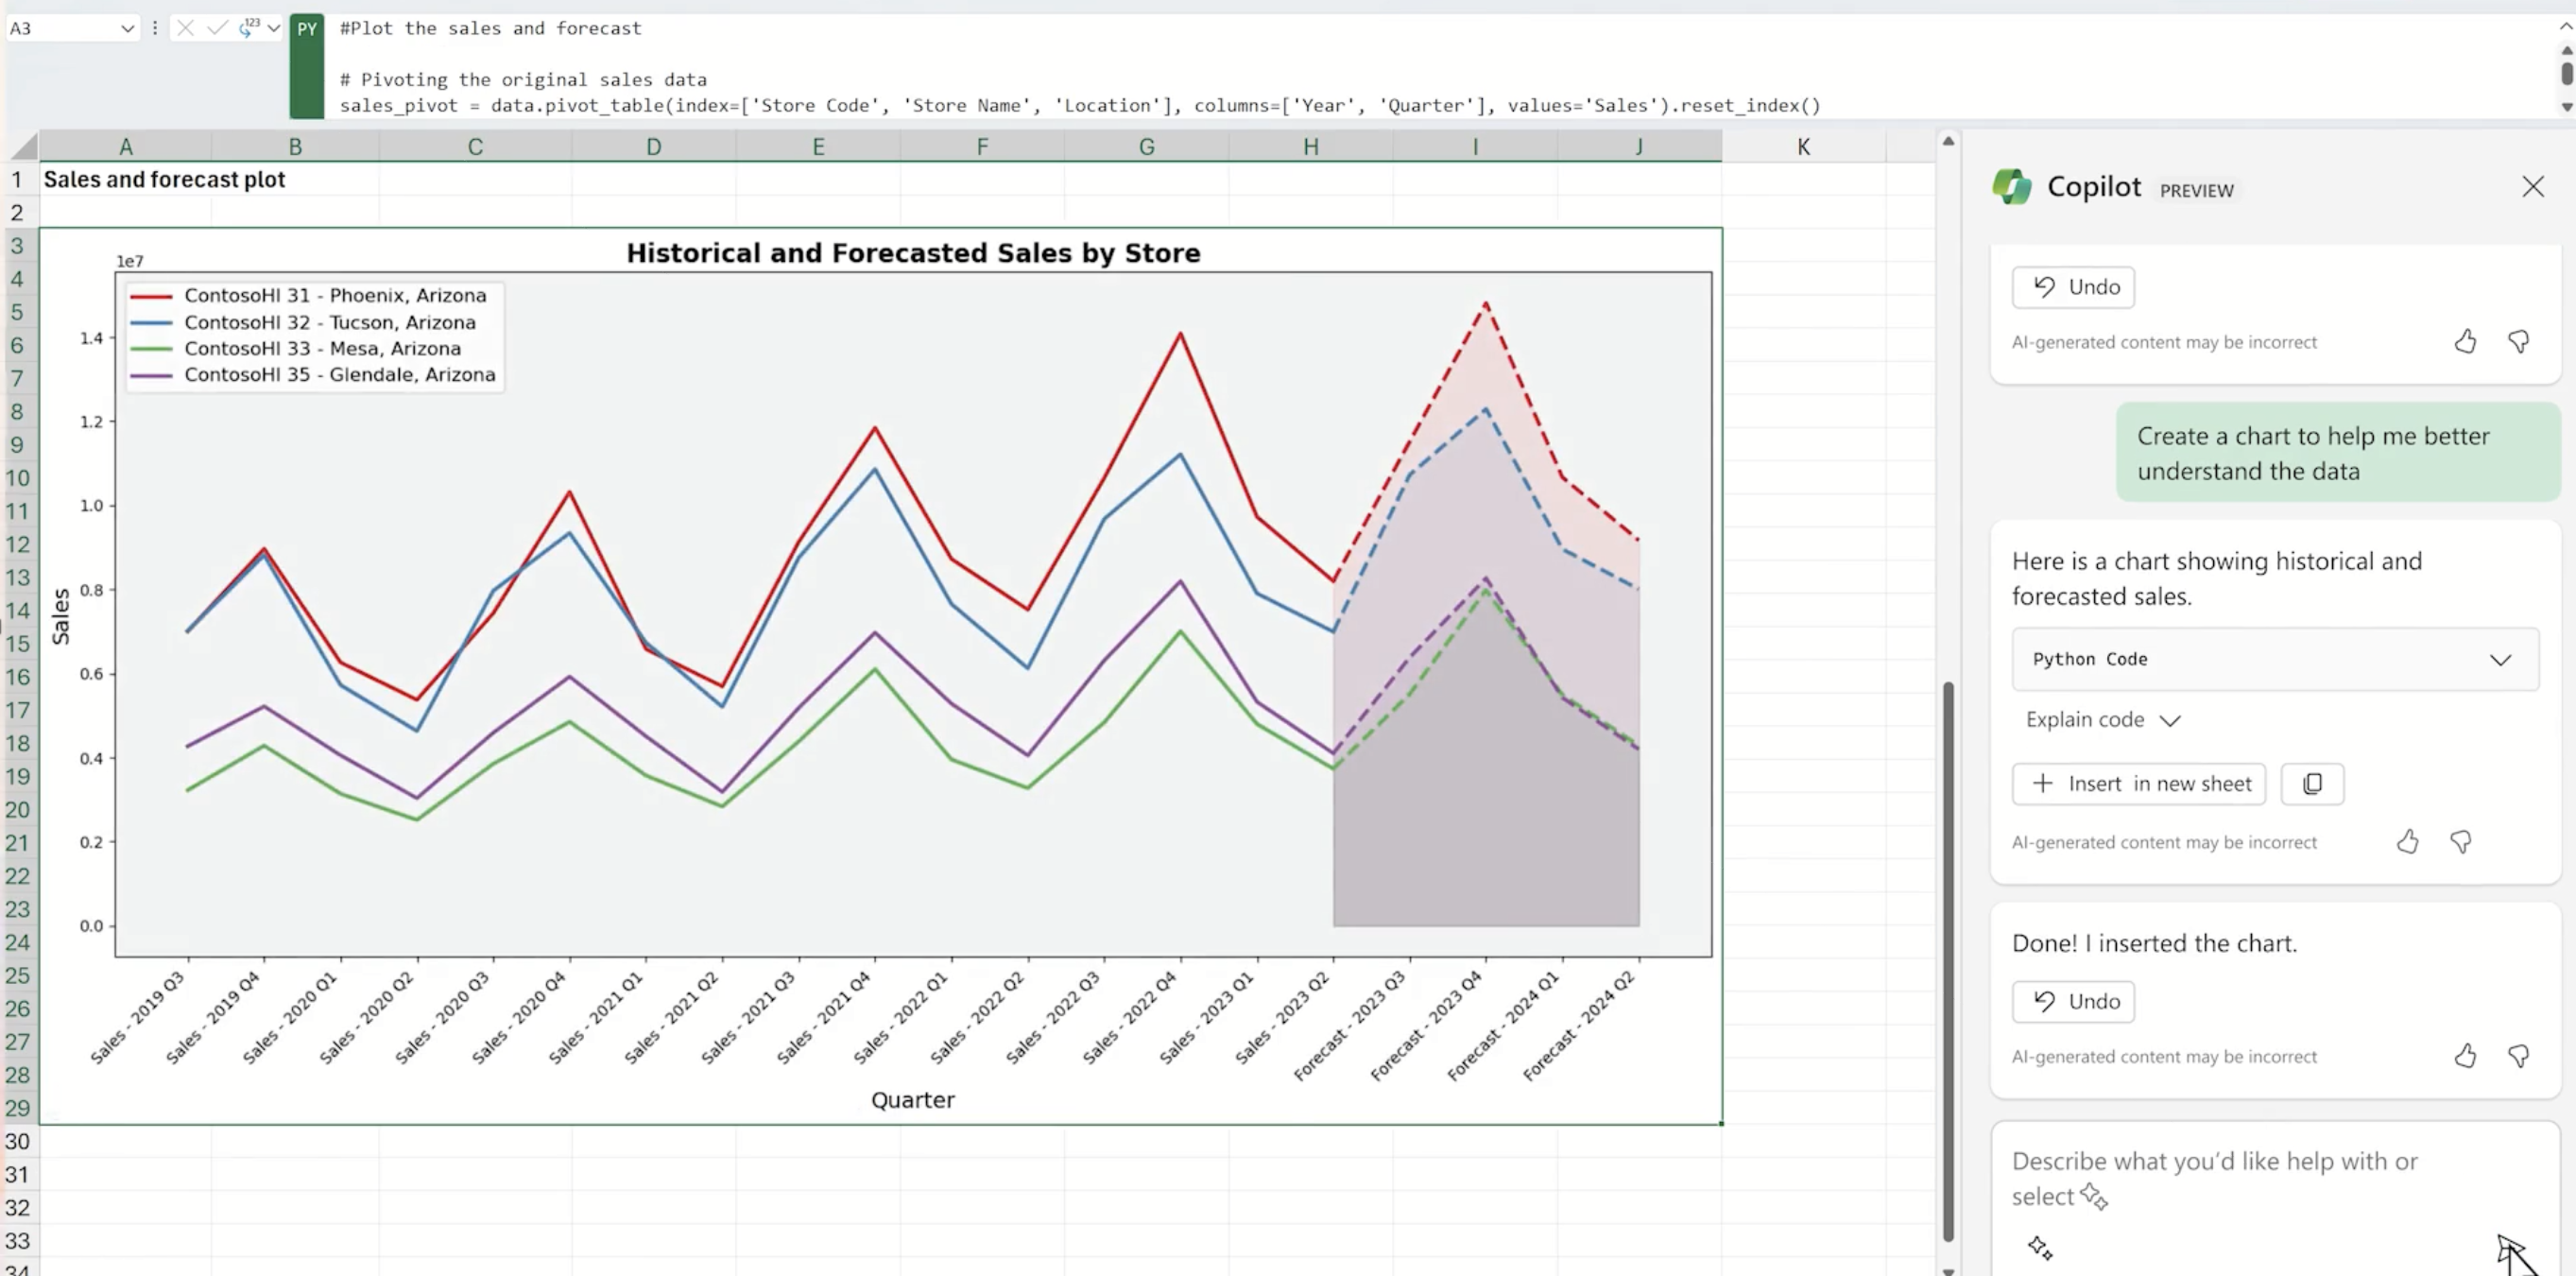Viewport: 2576px width, 1276px height.
Task: Click into the Python formula bar text
Action: [x=1440, y=66]
